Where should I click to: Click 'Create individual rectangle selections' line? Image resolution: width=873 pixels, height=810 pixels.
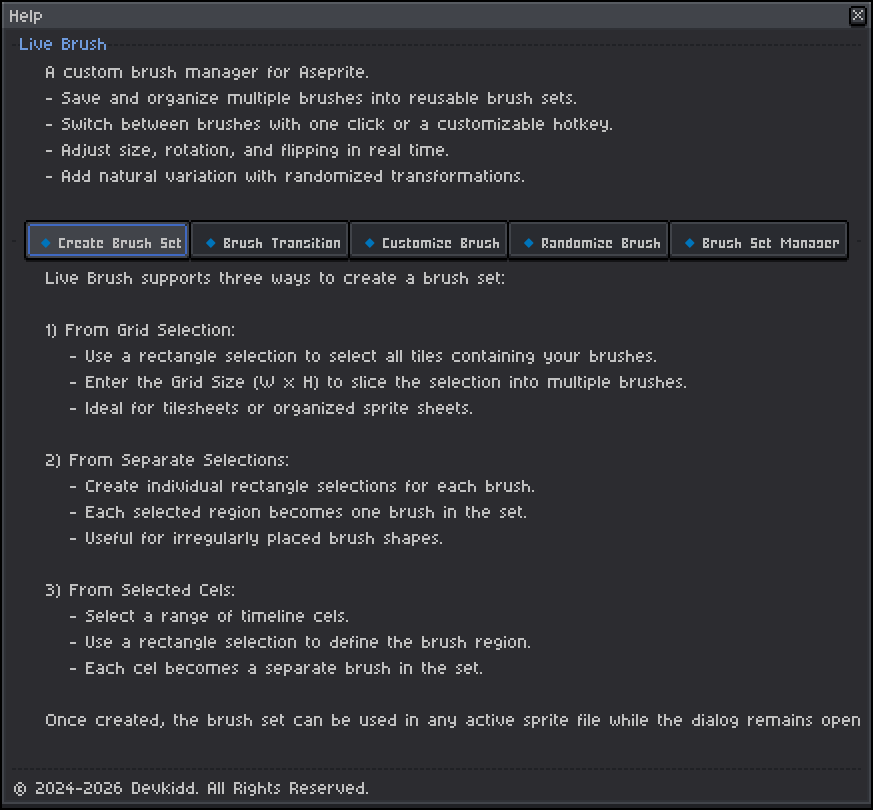[302, 486]
